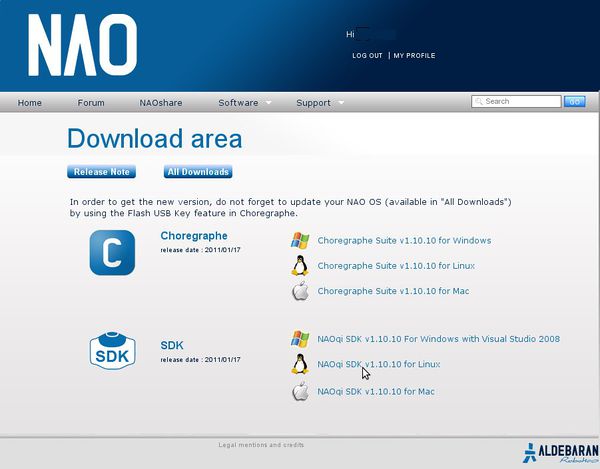600x469 pixels.
Task: Go to the NAOshare menu item
Action: pos(160,103)
